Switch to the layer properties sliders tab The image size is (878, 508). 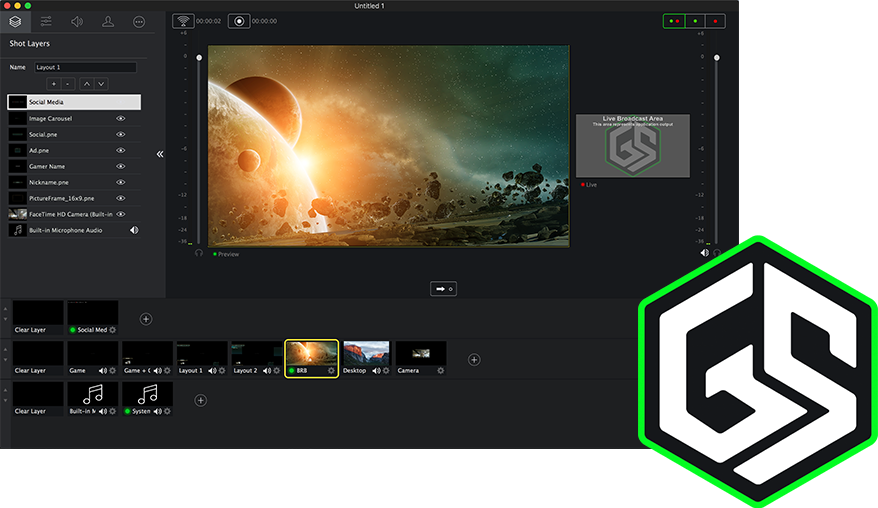(46, 21)
